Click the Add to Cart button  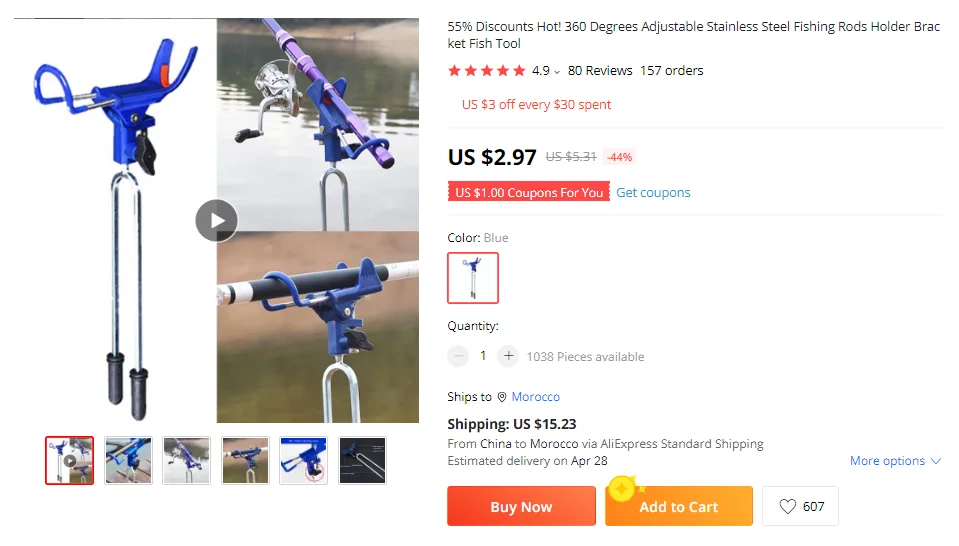point(679,506)
